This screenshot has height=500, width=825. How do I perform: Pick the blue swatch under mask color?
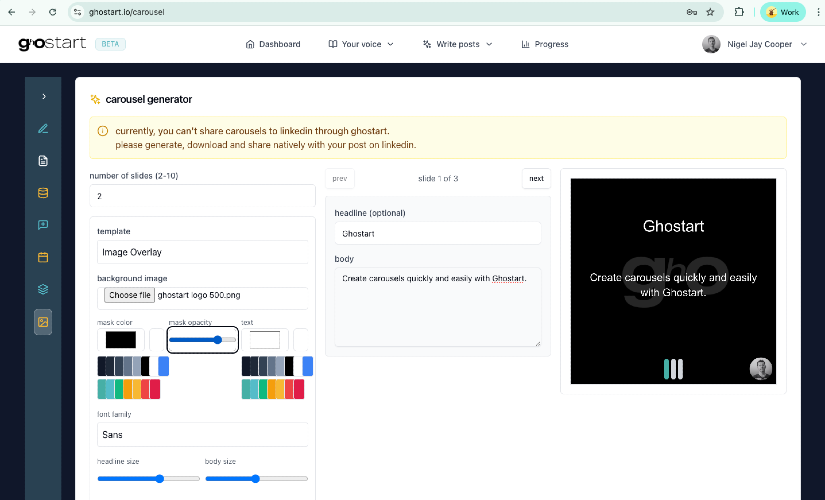point(164,366)
